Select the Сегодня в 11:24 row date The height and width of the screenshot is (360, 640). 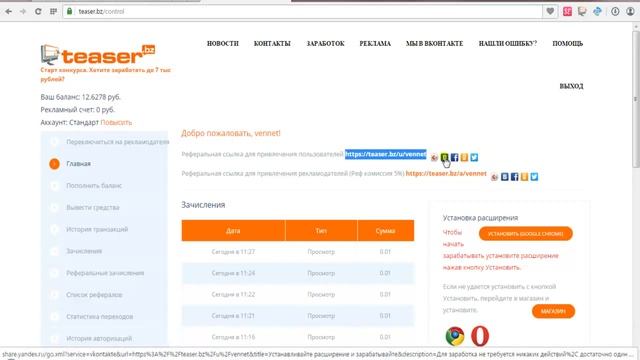pyautogui.click(x=233, y=273)
